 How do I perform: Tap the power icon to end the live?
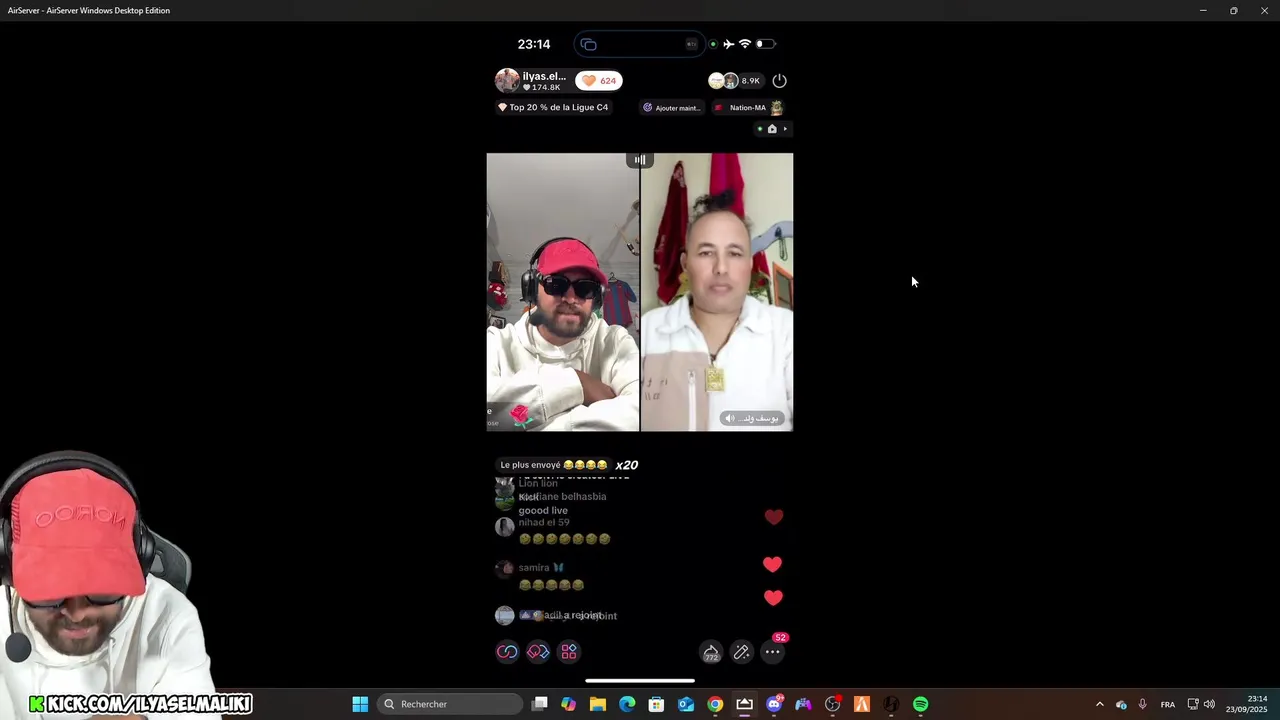[780, 81]
